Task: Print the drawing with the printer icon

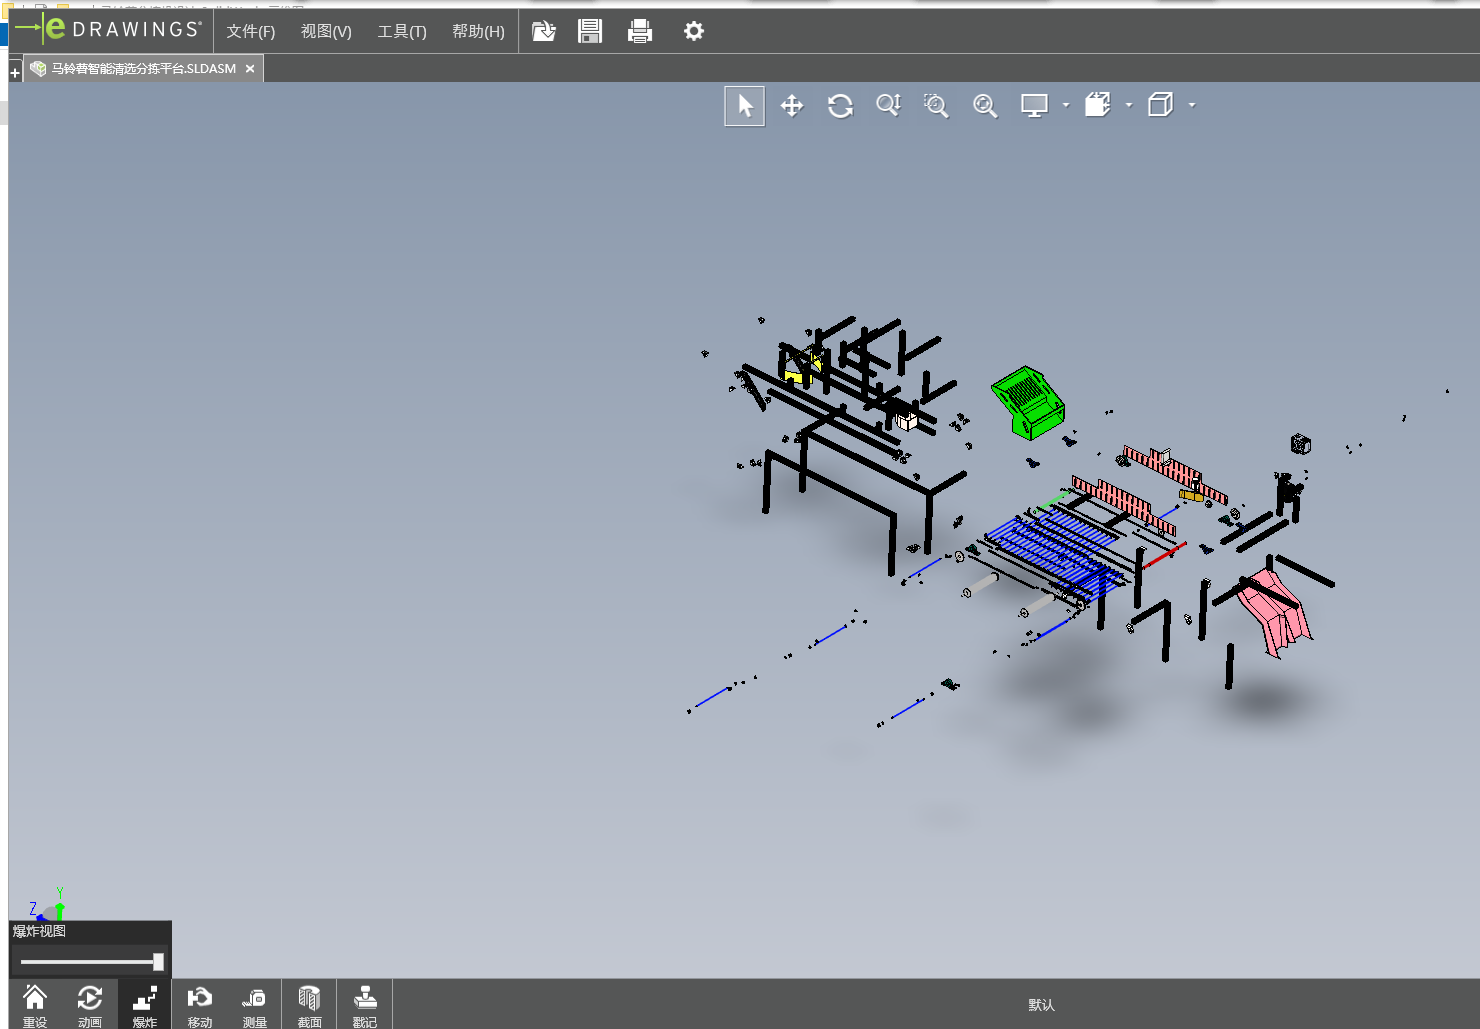Action: pos(640,31)
